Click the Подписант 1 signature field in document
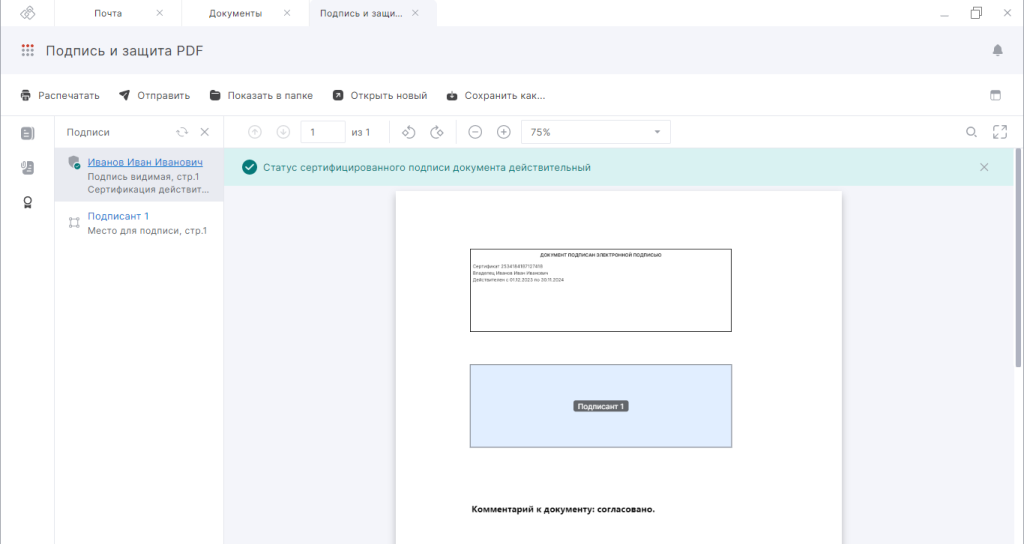The height and width of the screenshot is (544, 1024). 601,406
